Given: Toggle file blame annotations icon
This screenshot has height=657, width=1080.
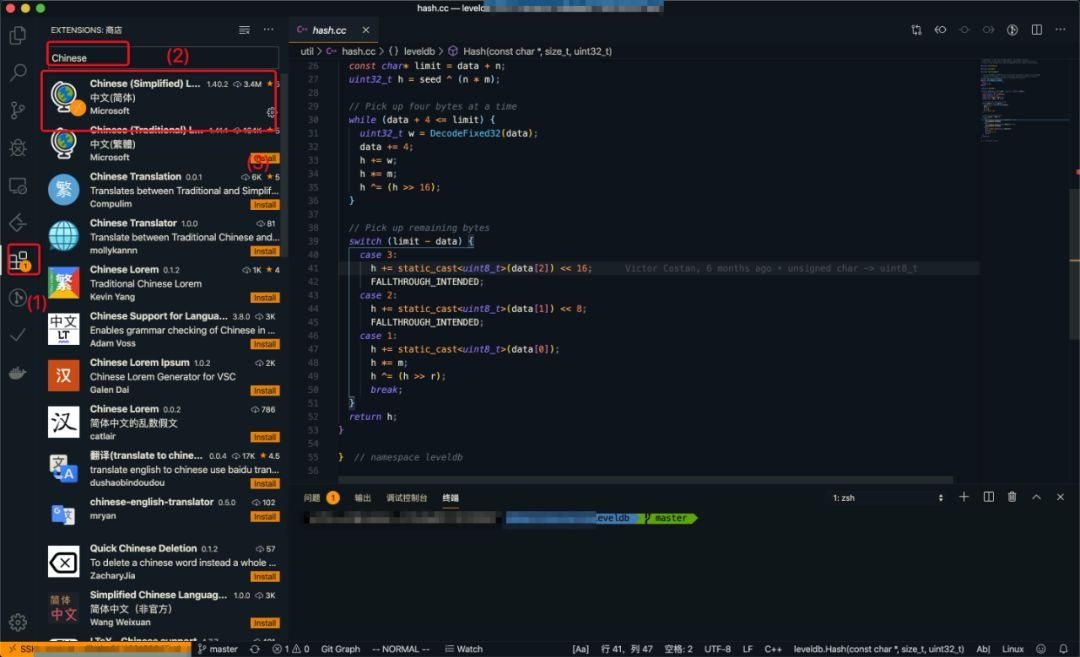Looking at the screenshot, I should tap(1012, 30).
